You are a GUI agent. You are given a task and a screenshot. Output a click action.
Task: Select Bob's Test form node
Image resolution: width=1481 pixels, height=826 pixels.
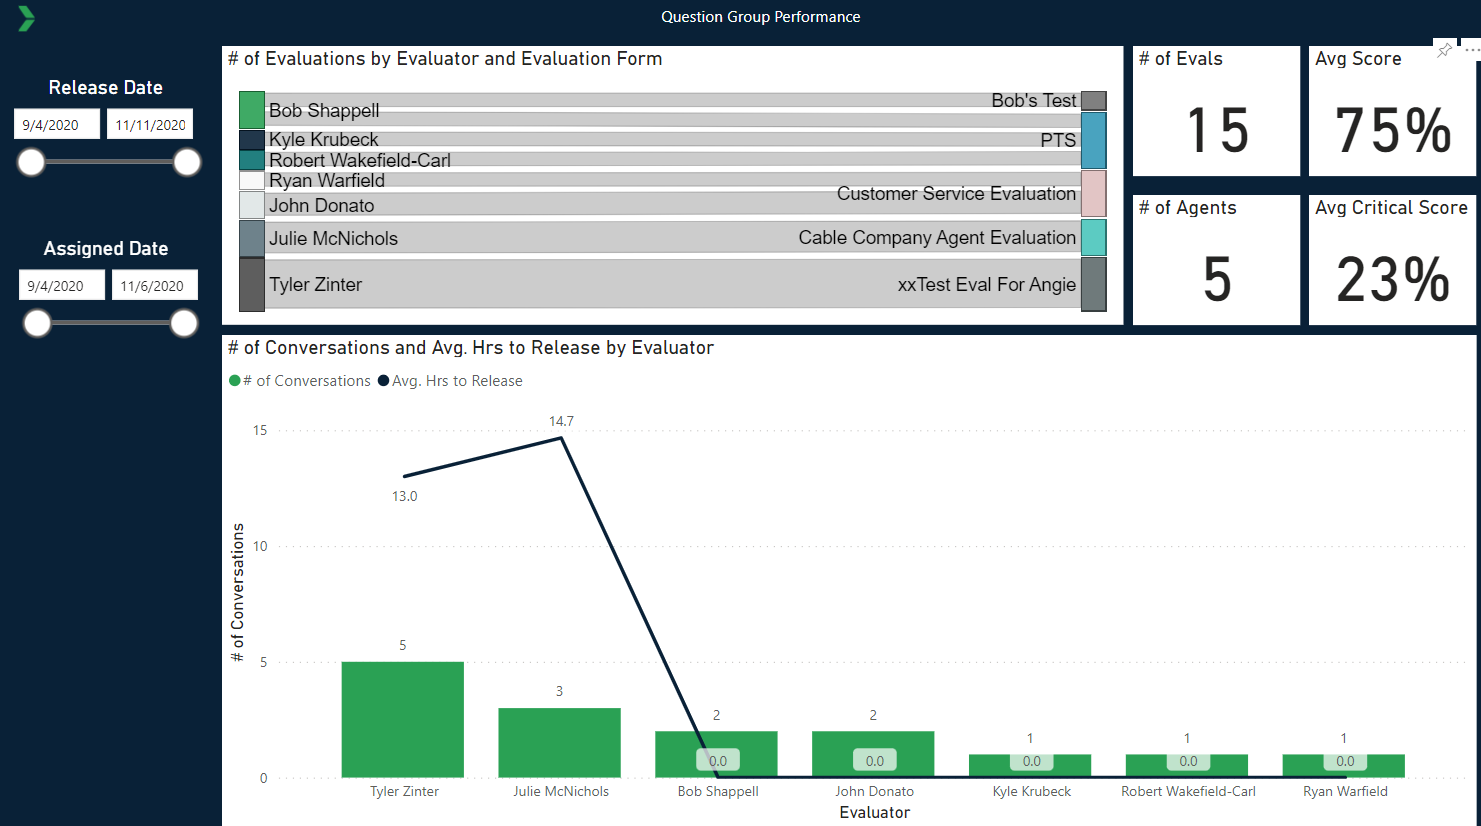coord(1094,101)
